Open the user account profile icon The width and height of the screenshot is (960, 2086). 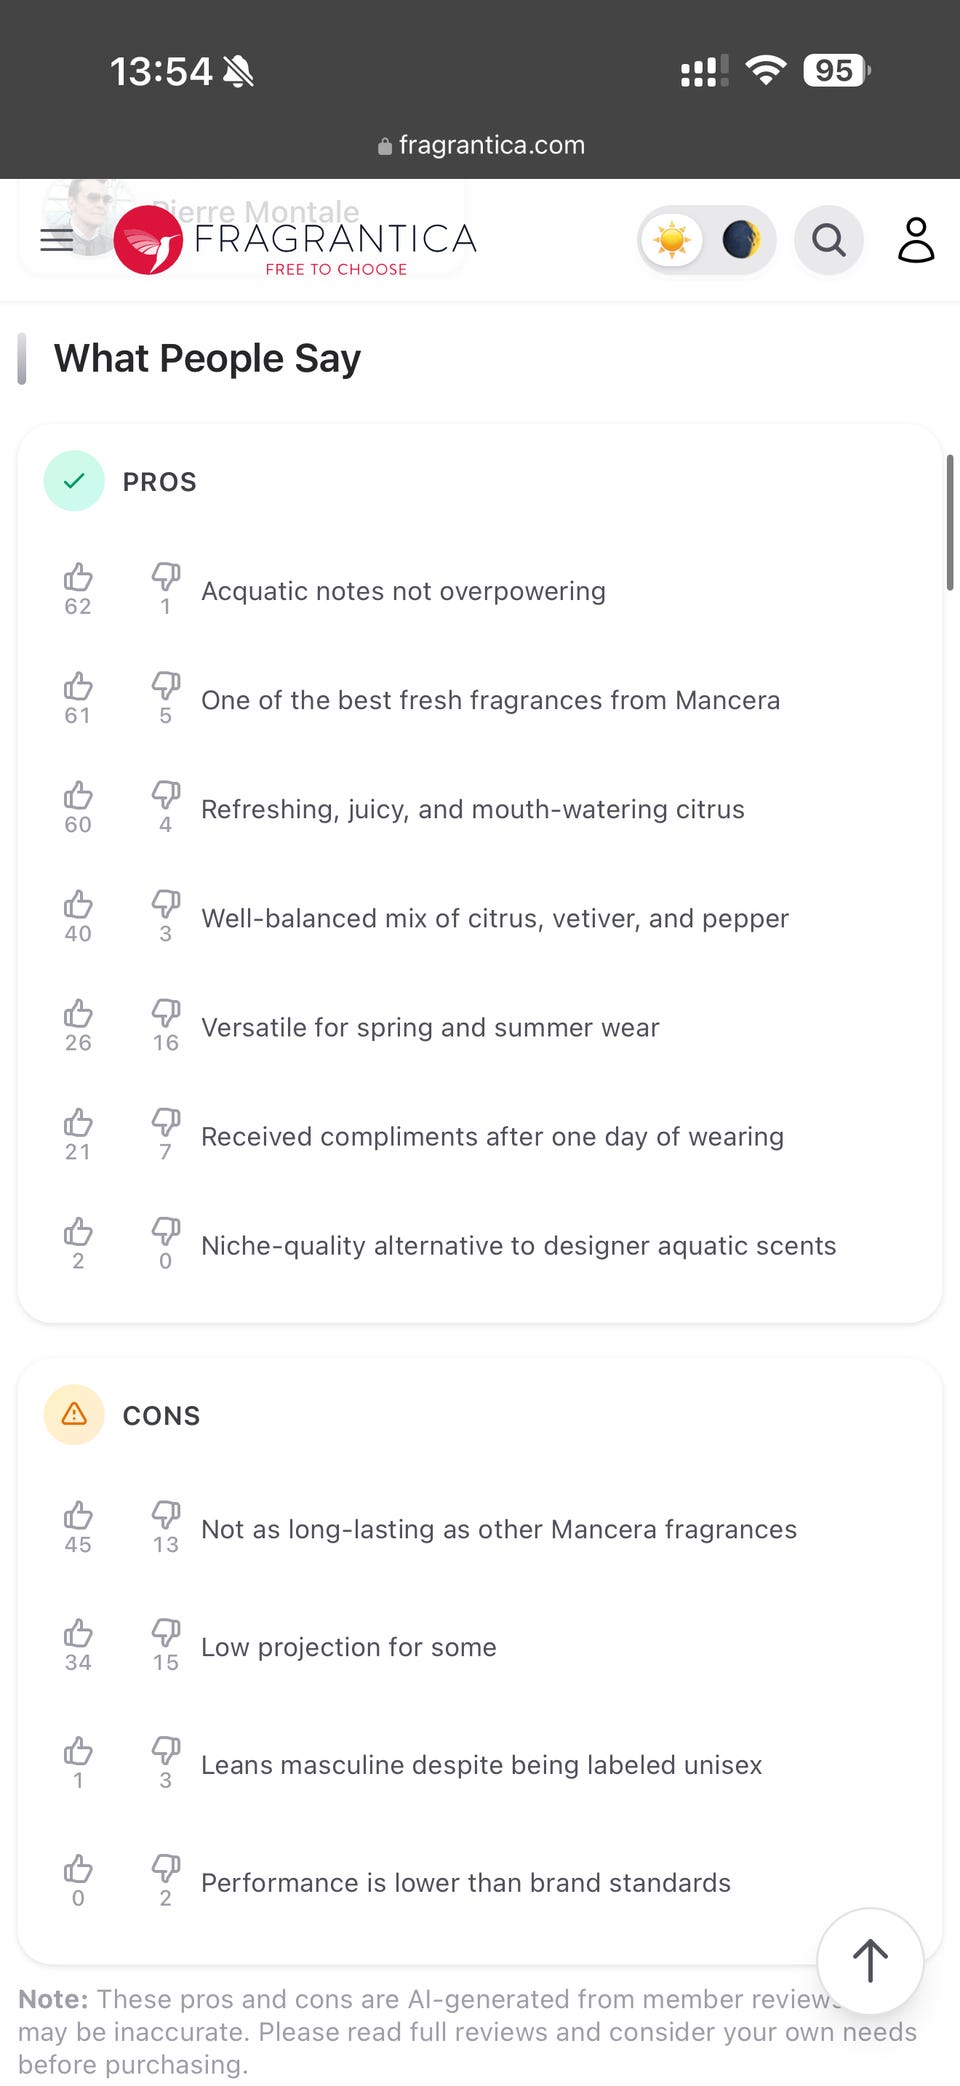[915, 240]
